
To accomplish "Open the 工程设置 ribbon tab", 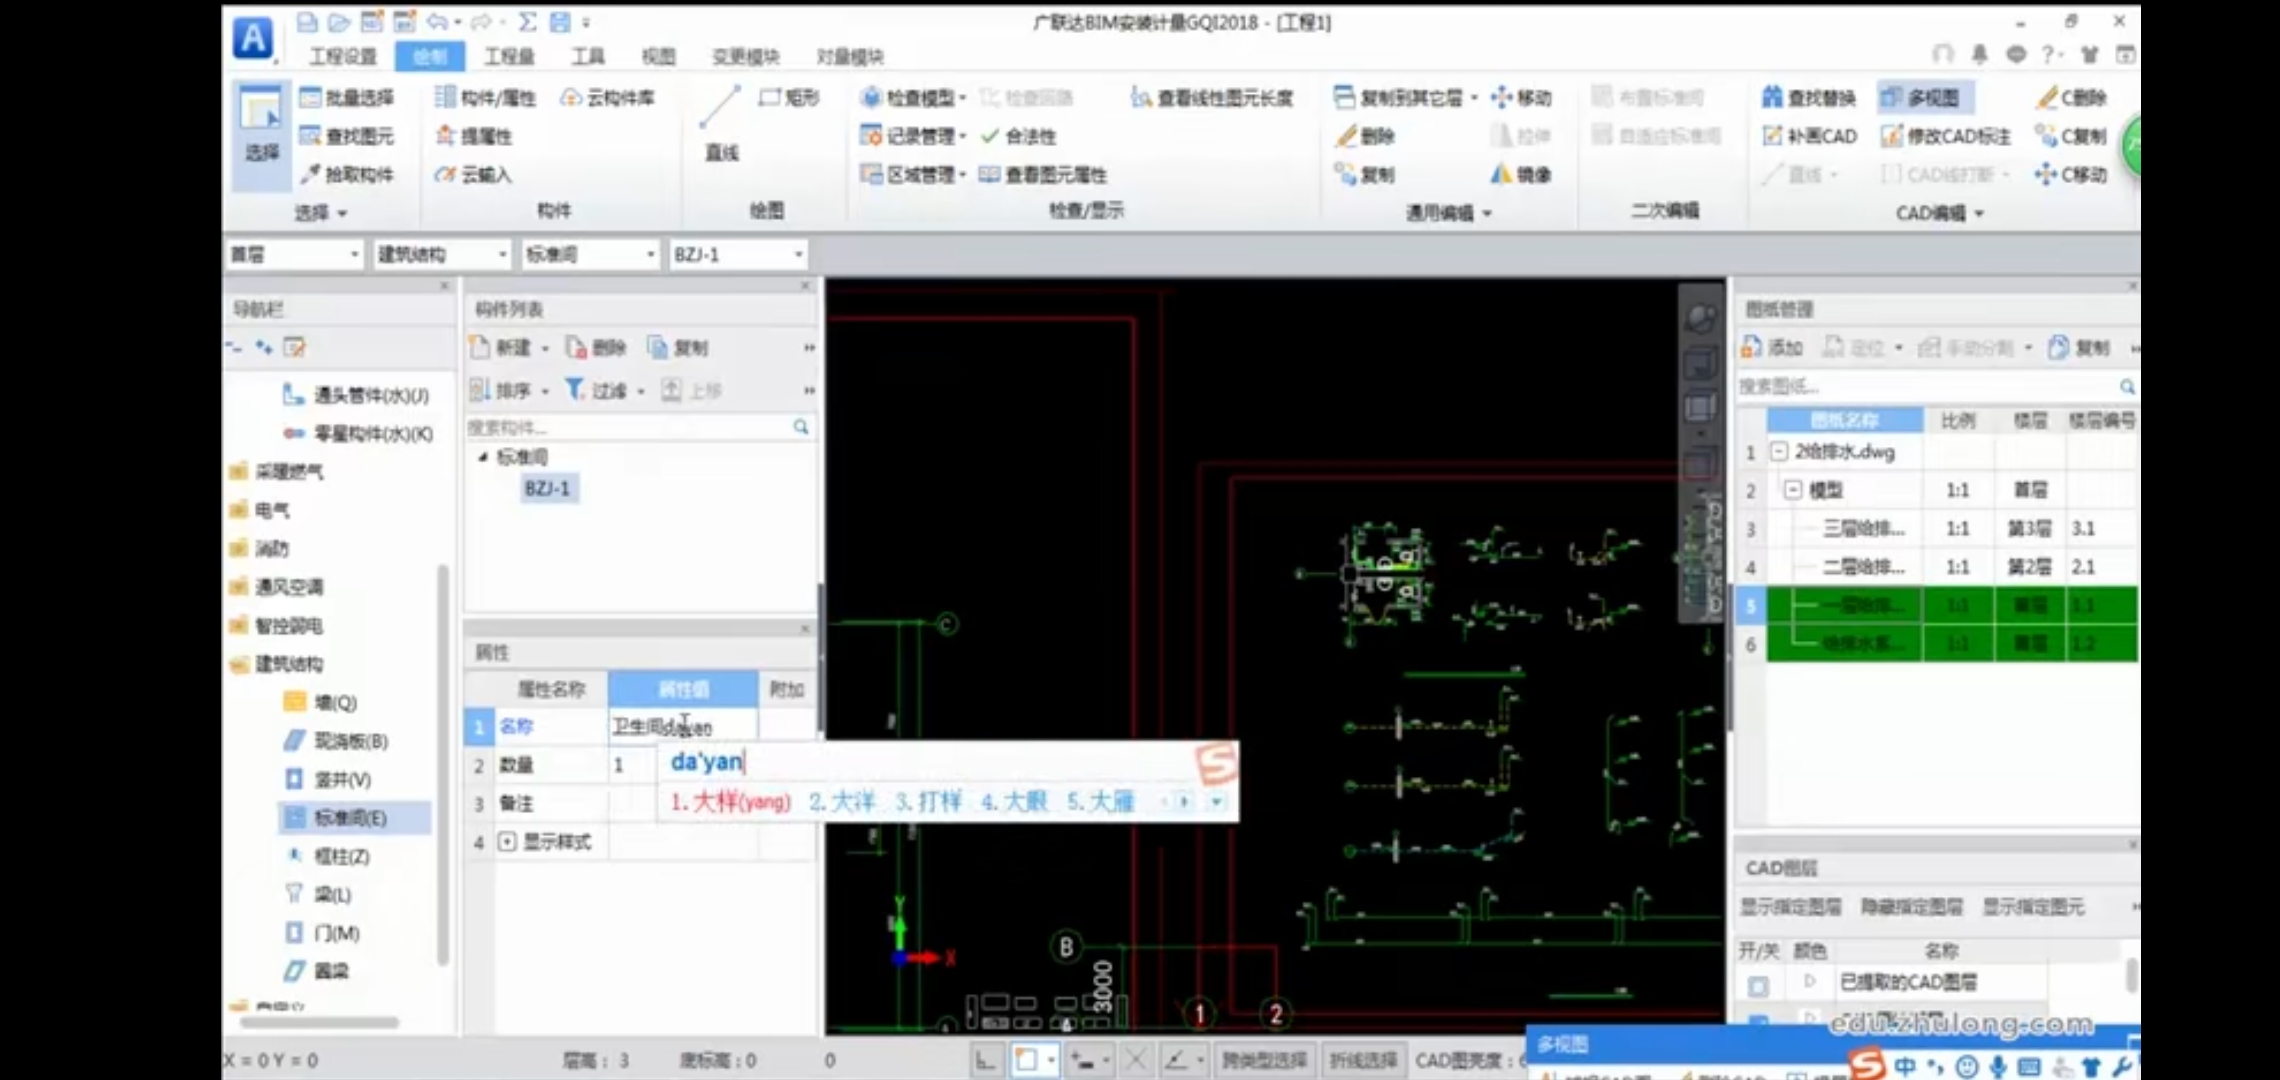I will click(x=342, y=56).
